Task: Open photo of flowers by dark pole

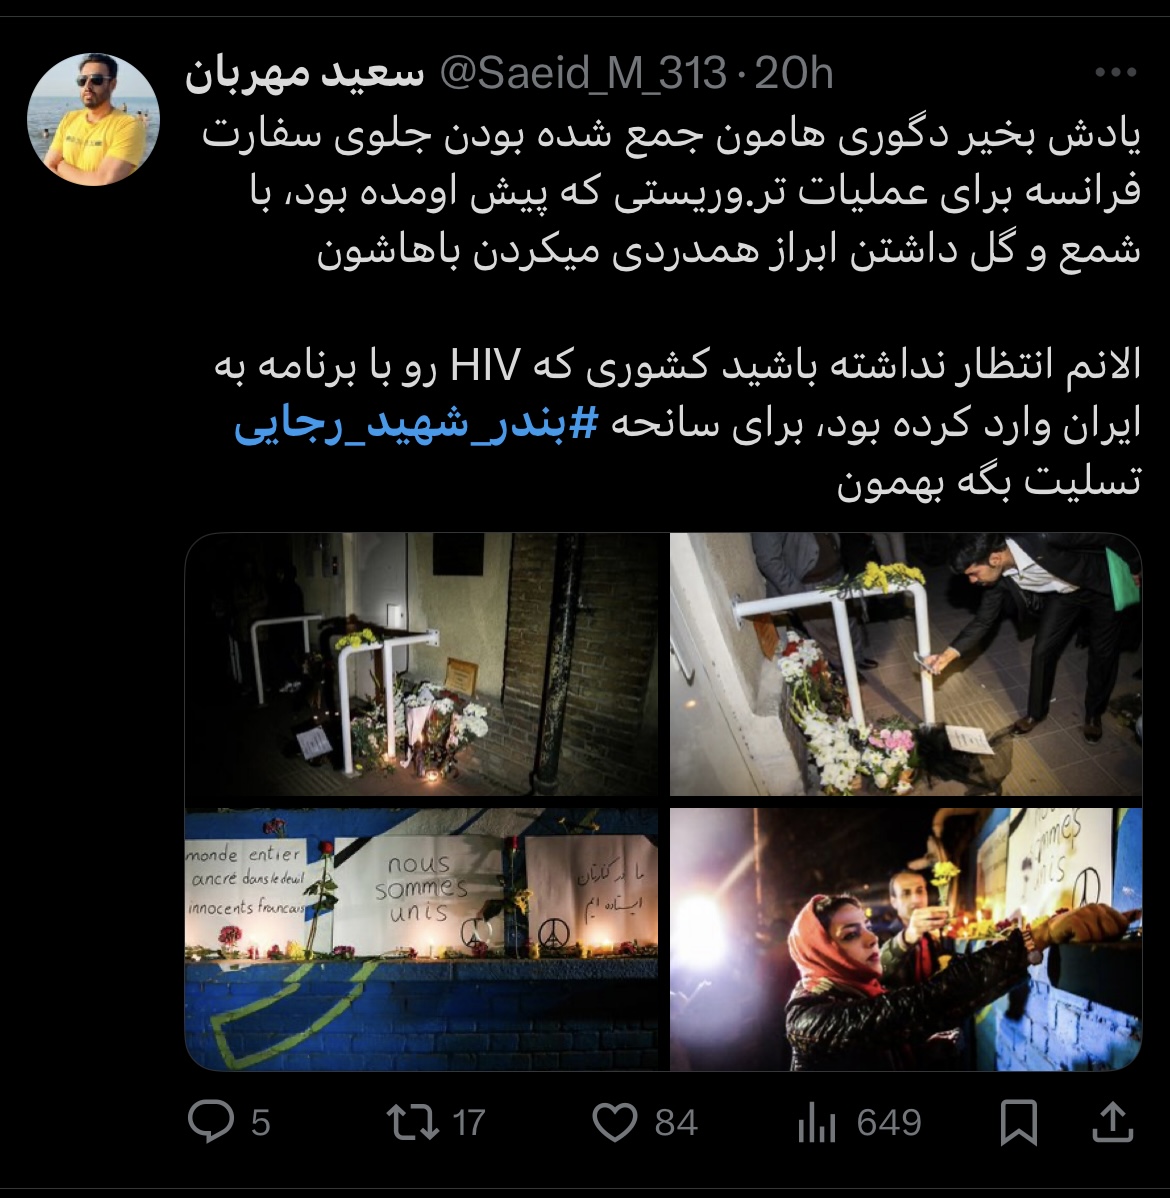Action: click(421, 665)
